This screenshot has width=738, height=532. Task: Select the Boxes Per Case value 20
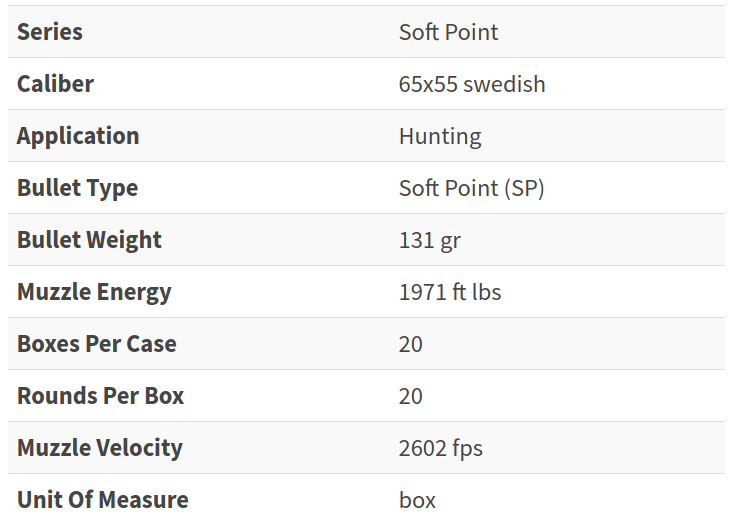click(411, 344)
